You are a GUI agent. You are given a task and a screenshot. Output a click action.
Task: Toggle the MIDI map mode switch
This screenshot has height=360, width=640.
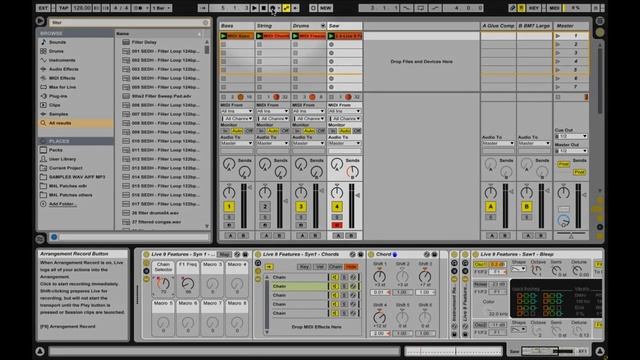click(x=554, y=8)
